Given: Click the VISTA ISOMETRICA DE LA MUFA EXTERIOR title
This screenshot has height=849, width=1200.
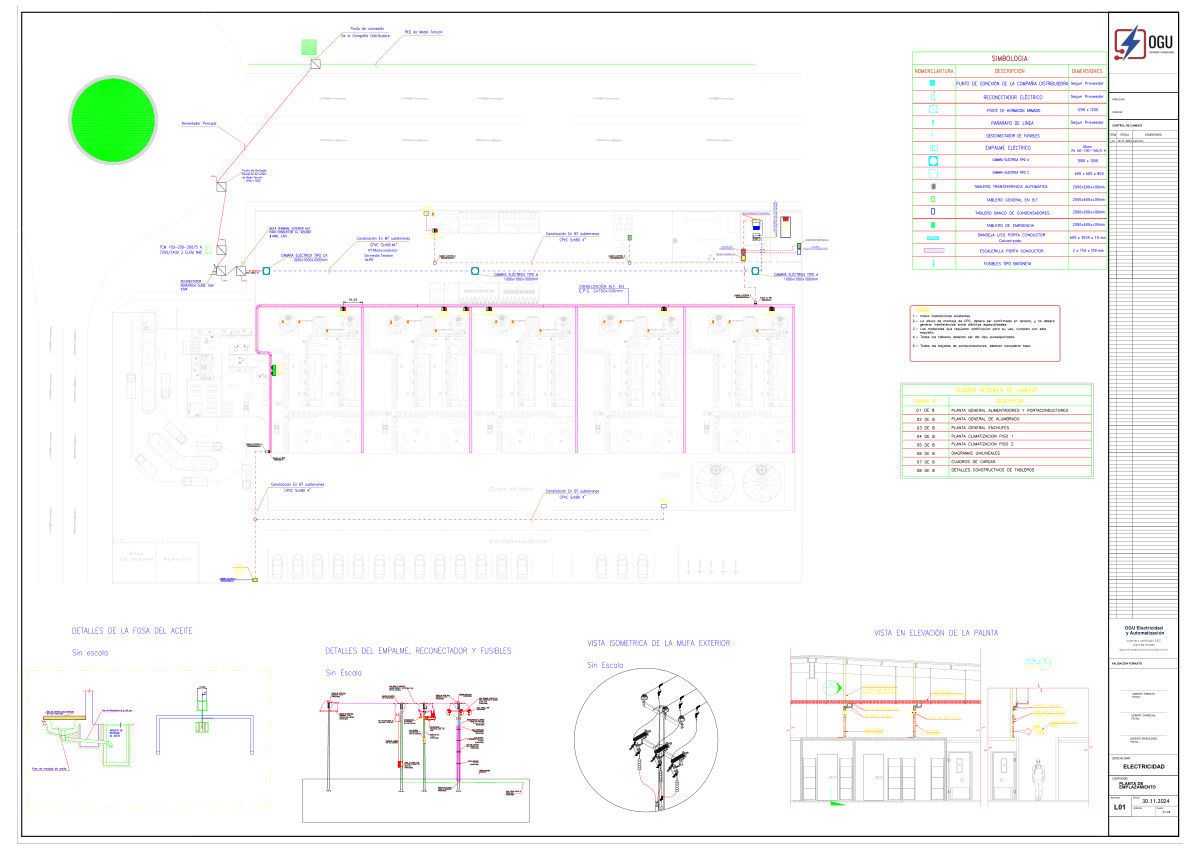Looking at the screenshot, I should pos(659,642).
